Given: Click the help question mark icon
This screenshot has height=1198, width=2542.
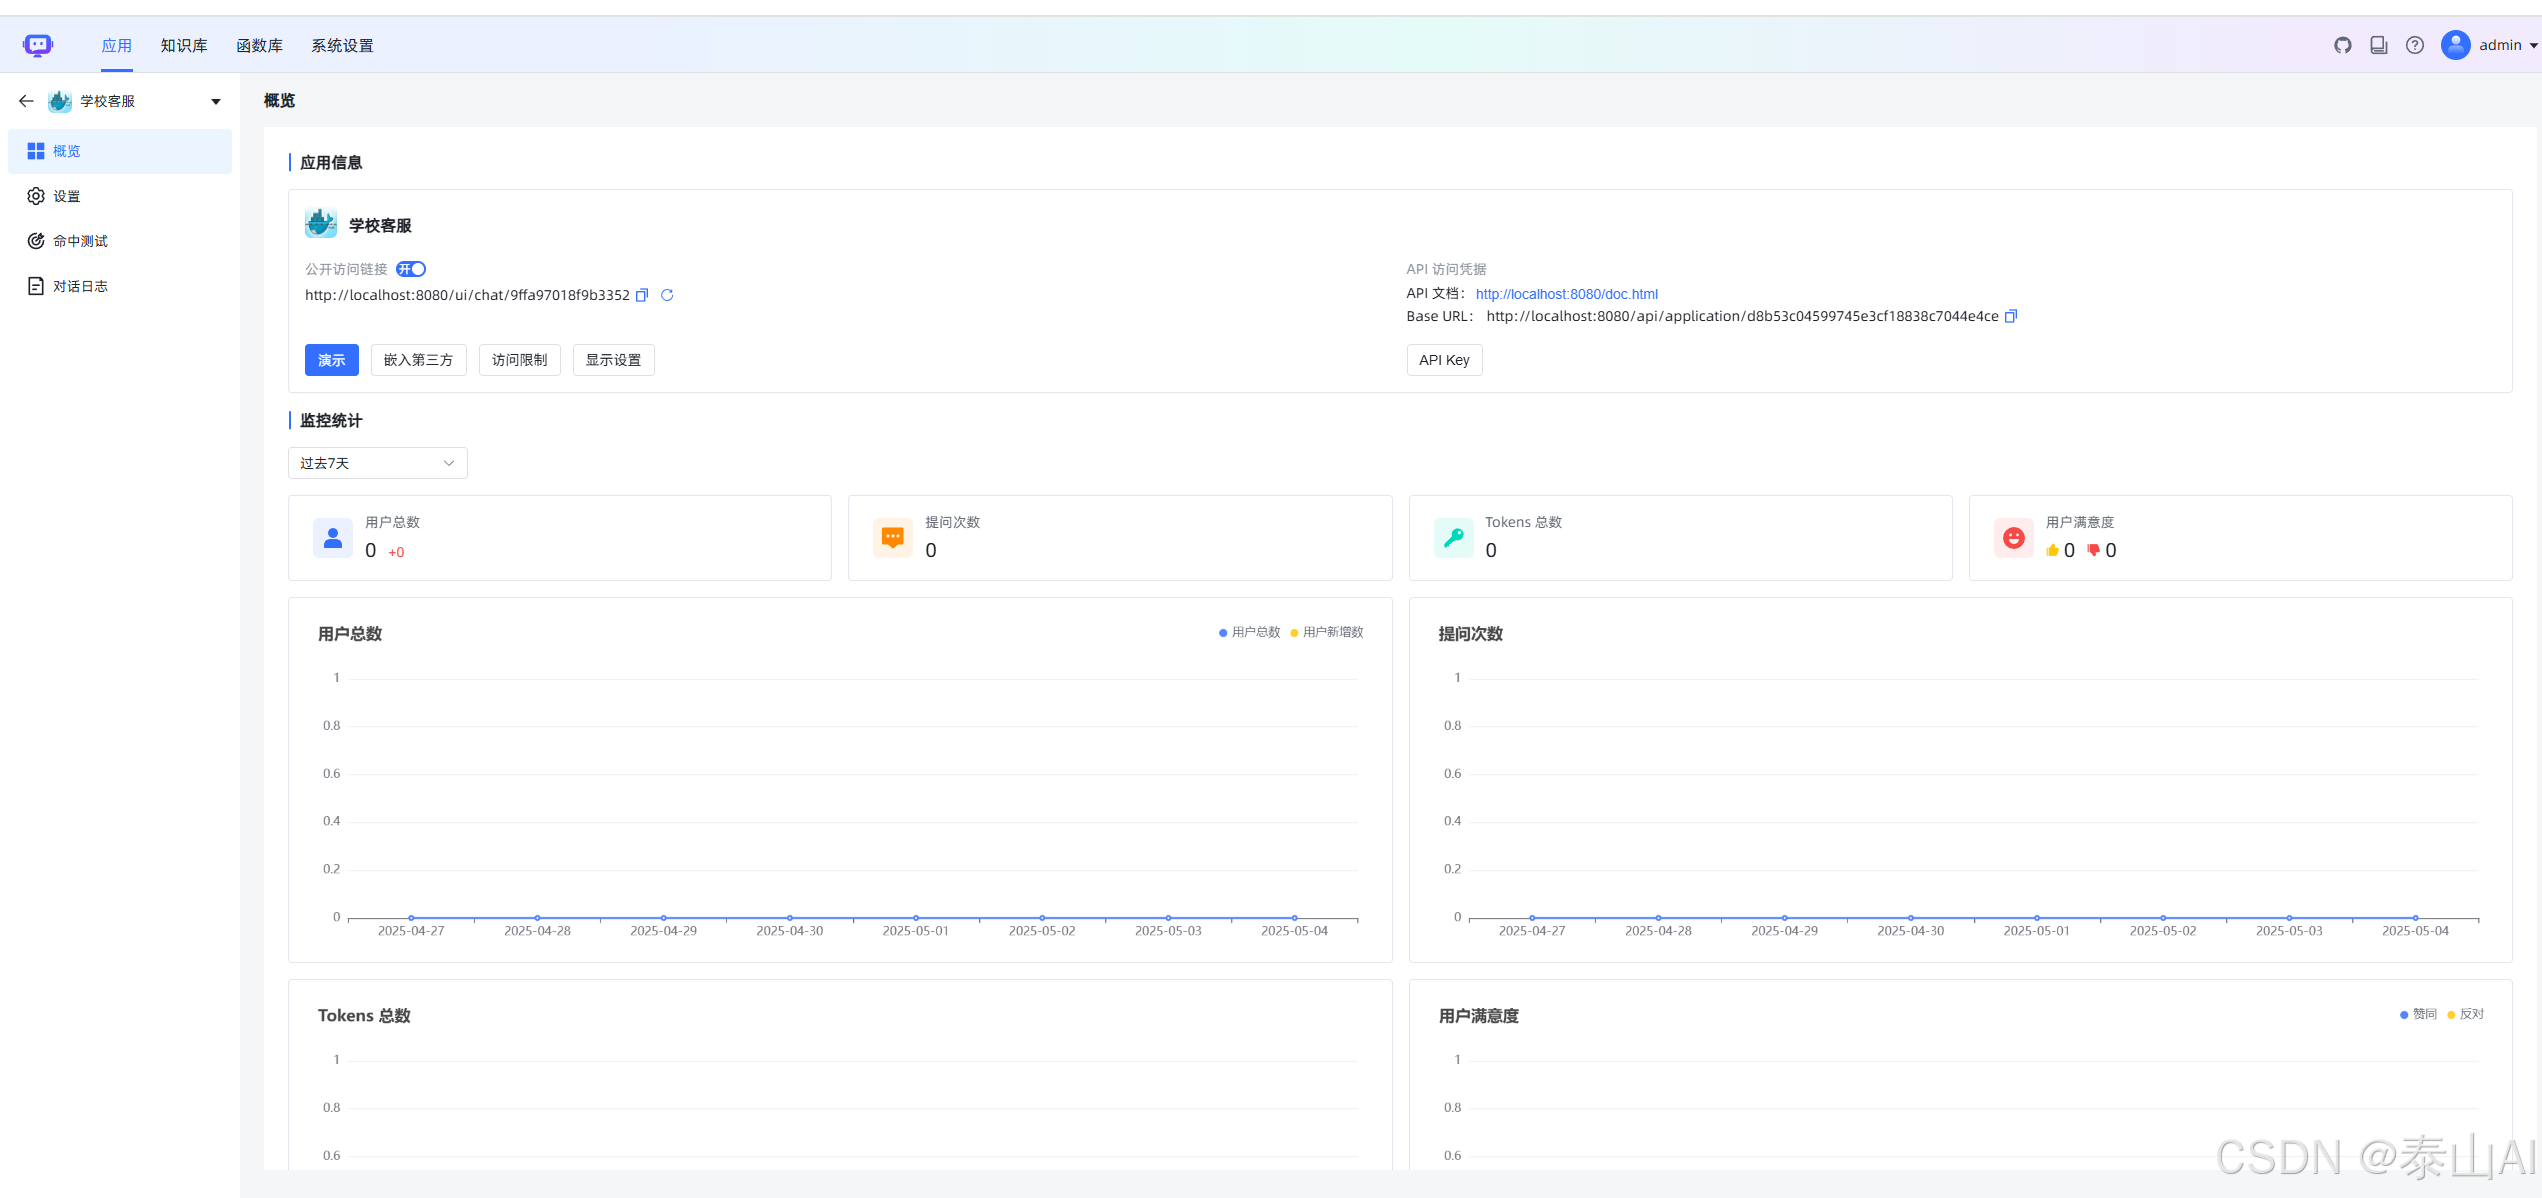Looking at the screenshot, I should 2414,45.
